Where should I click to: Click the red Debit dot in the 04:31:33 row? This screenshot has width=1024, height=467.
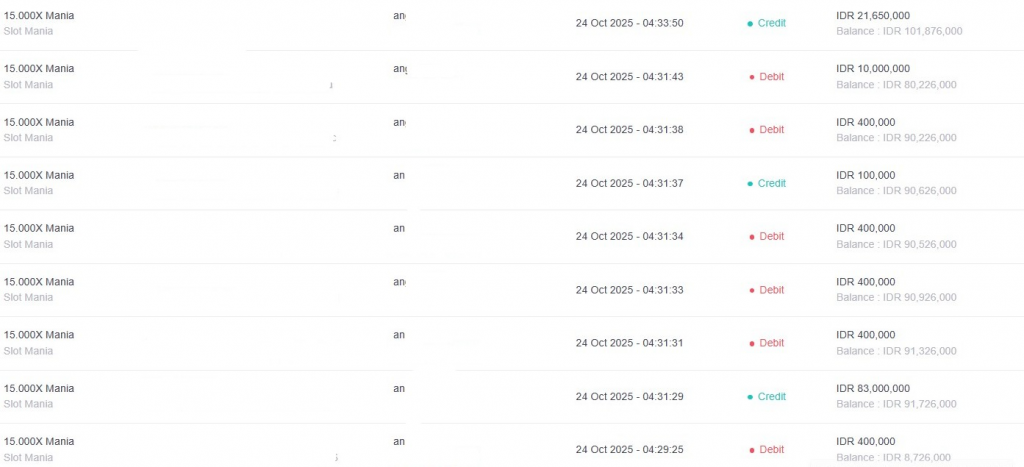(751, 290)
